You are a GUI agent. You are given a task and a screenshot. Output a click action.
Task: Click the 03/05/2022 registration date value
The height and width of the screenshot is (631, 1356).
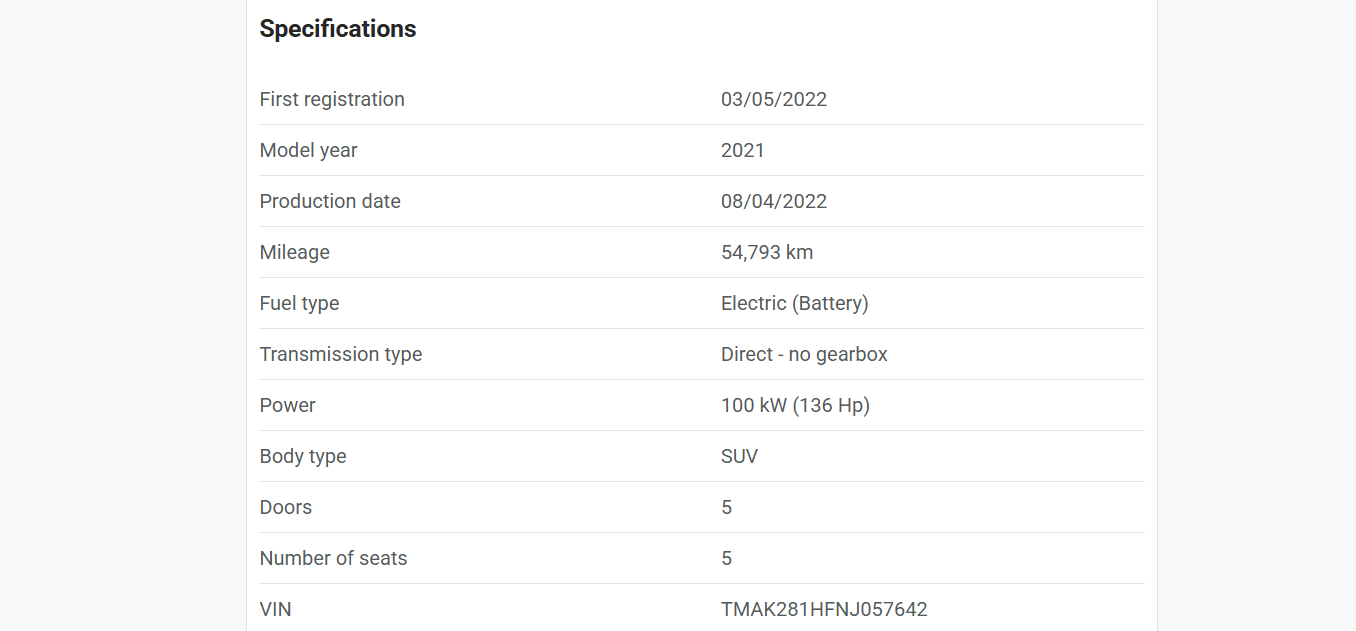point(774,99)
